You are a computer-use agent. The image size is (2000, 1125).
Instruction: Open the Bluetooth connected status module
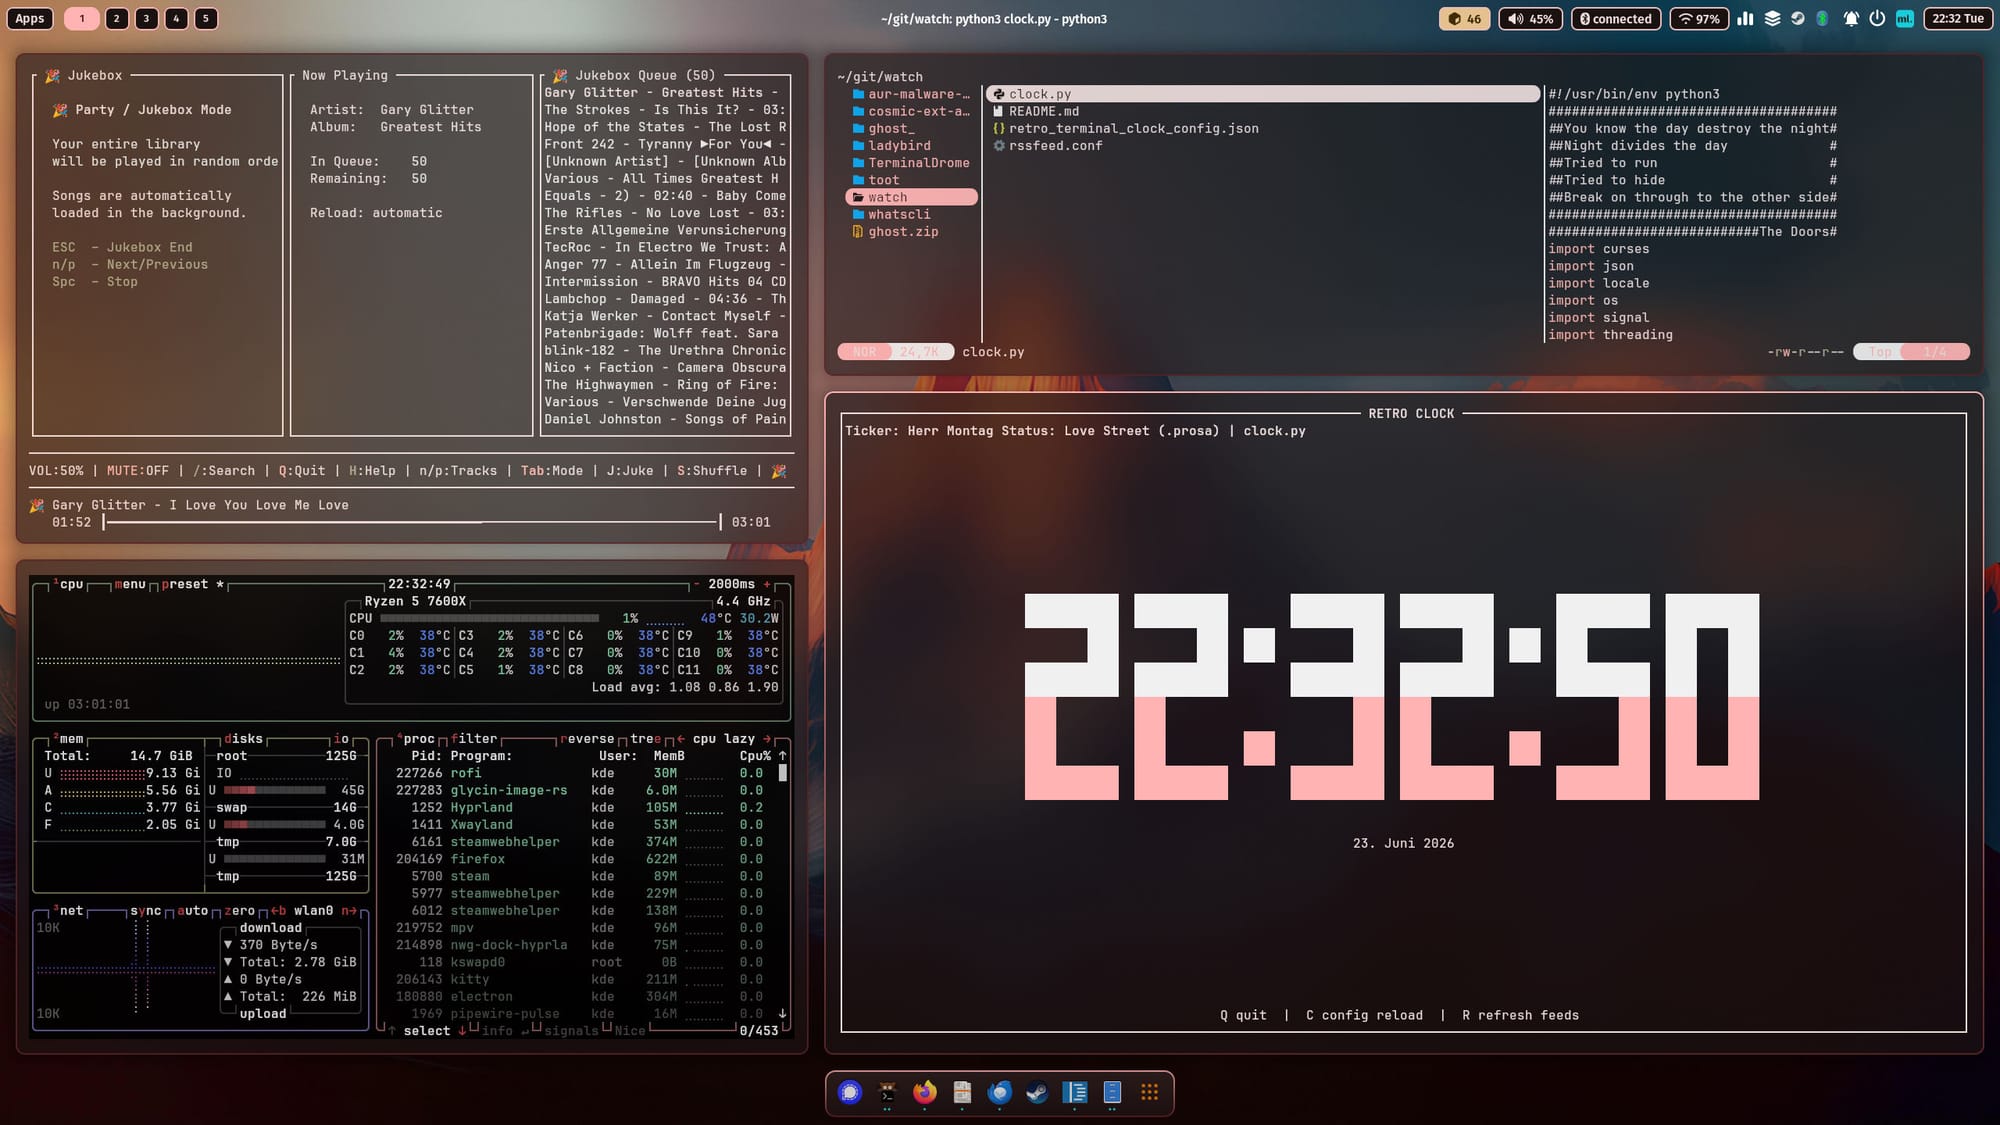(x=1616, y=18)
